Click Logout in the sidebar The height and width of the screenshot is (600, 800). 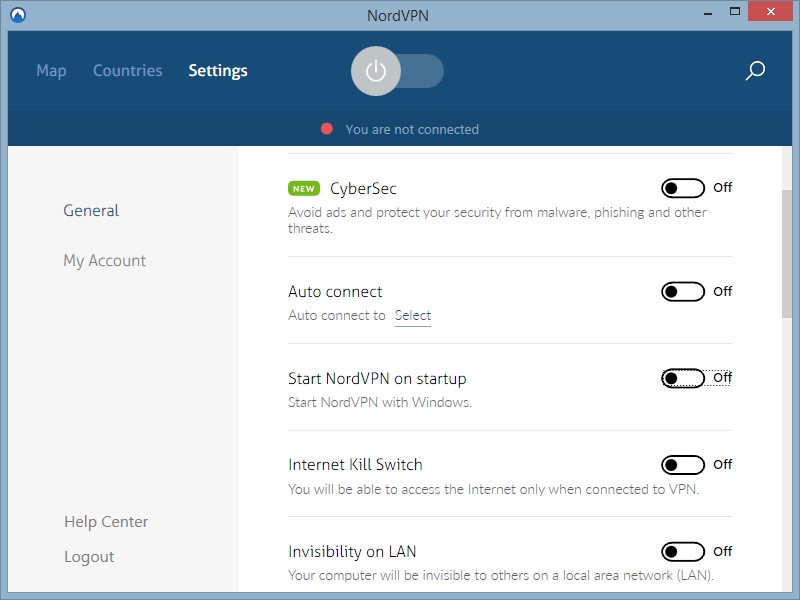(x=89, y=557)
